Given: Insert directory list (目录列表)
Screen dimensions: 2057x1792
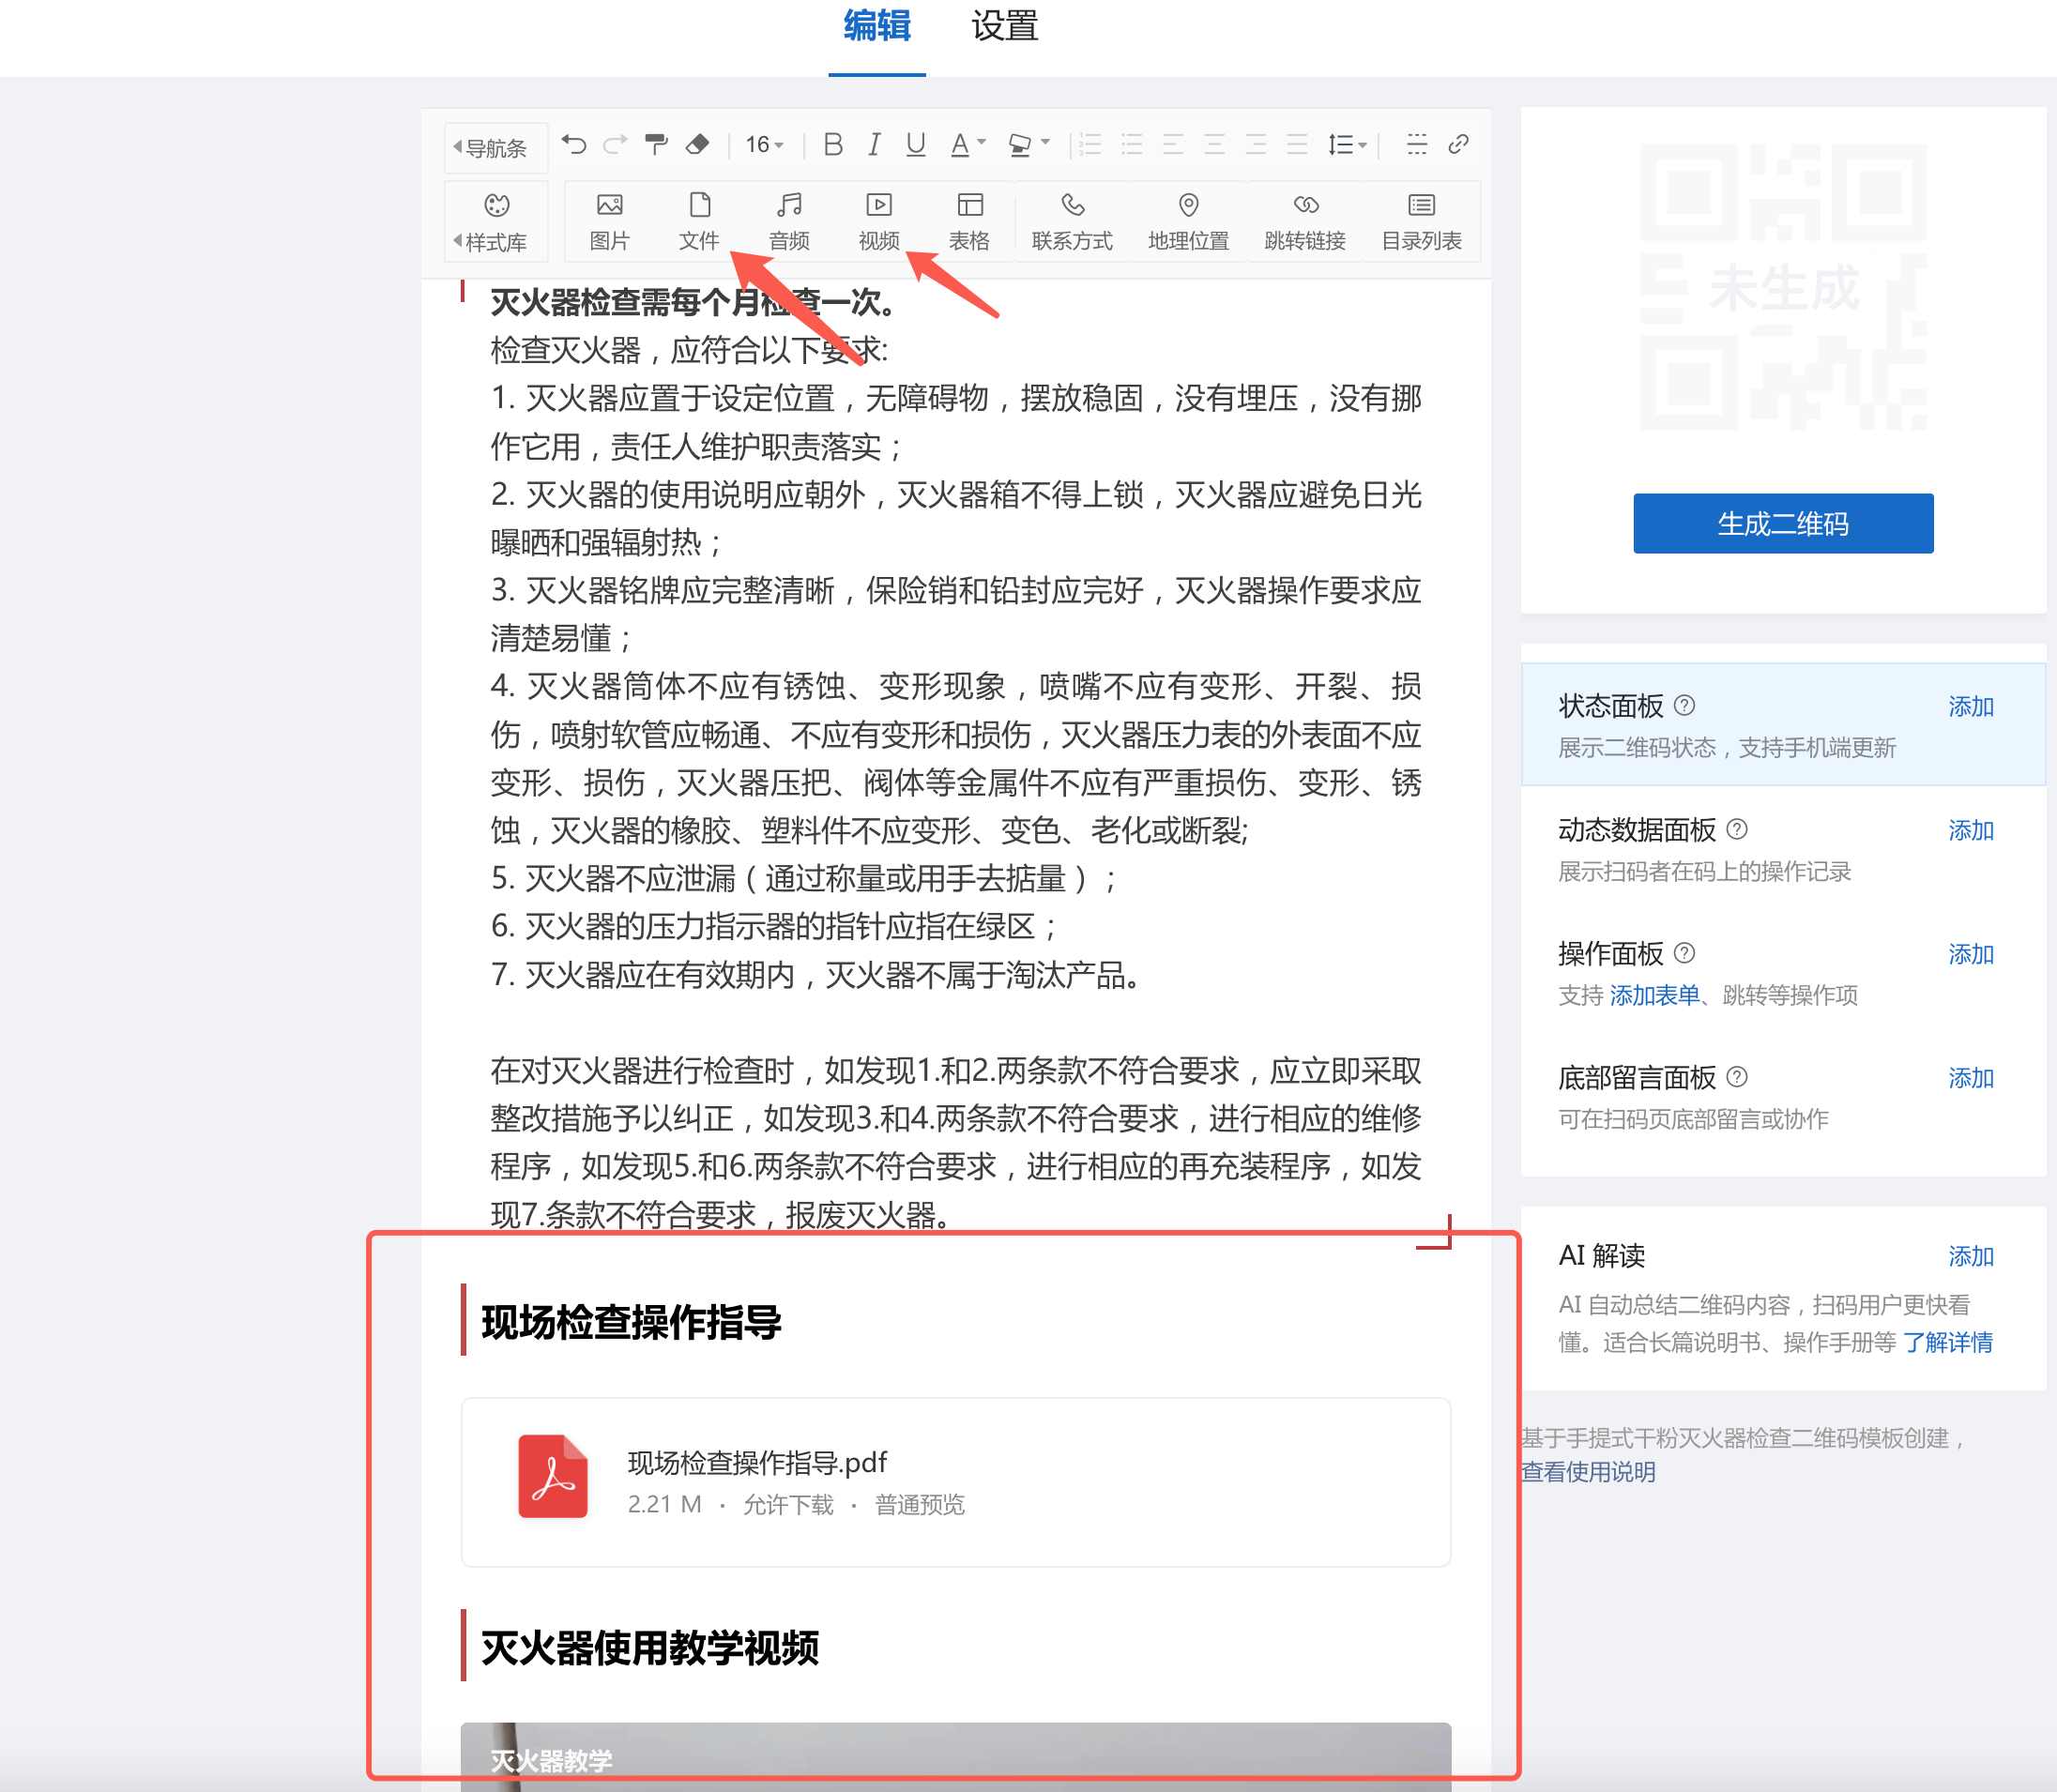Looking at the screenshot, I should [x=1421, y=221].
